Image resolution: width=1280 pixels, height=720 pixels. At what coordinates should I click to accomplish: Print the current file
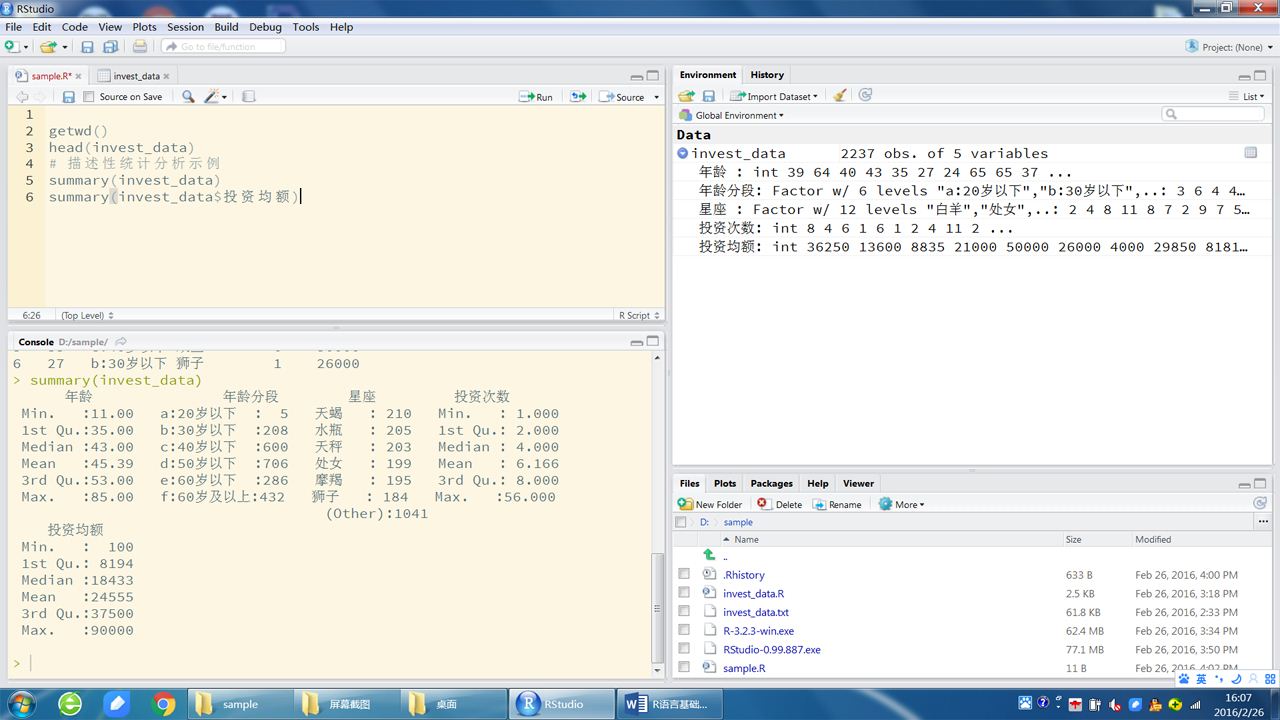[x=140, y=47]
